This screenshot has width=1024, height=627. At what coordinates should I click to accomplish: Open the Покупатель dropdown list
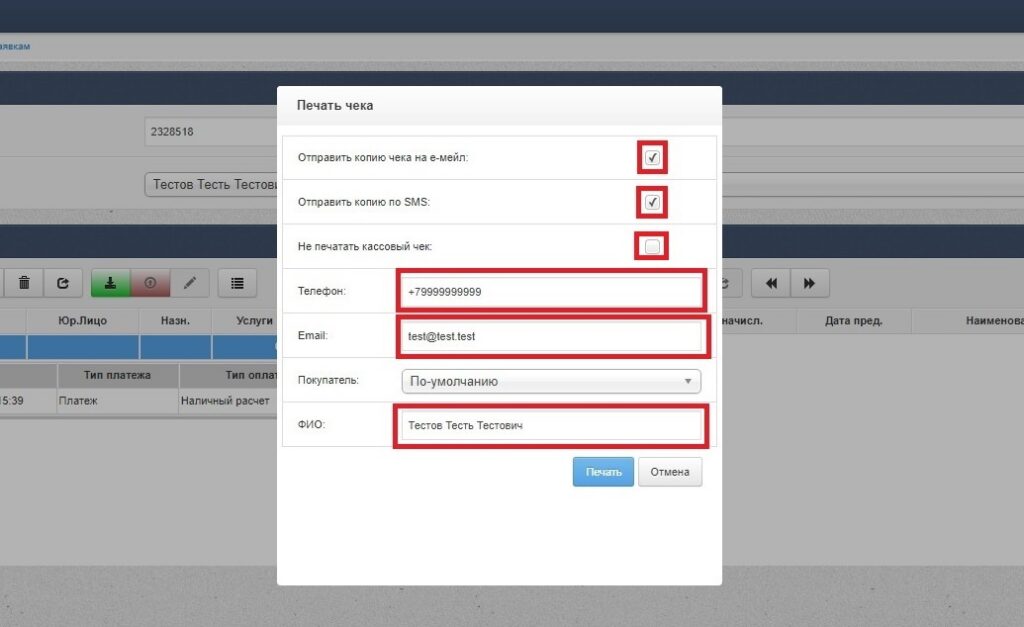(x=551, y=381)
